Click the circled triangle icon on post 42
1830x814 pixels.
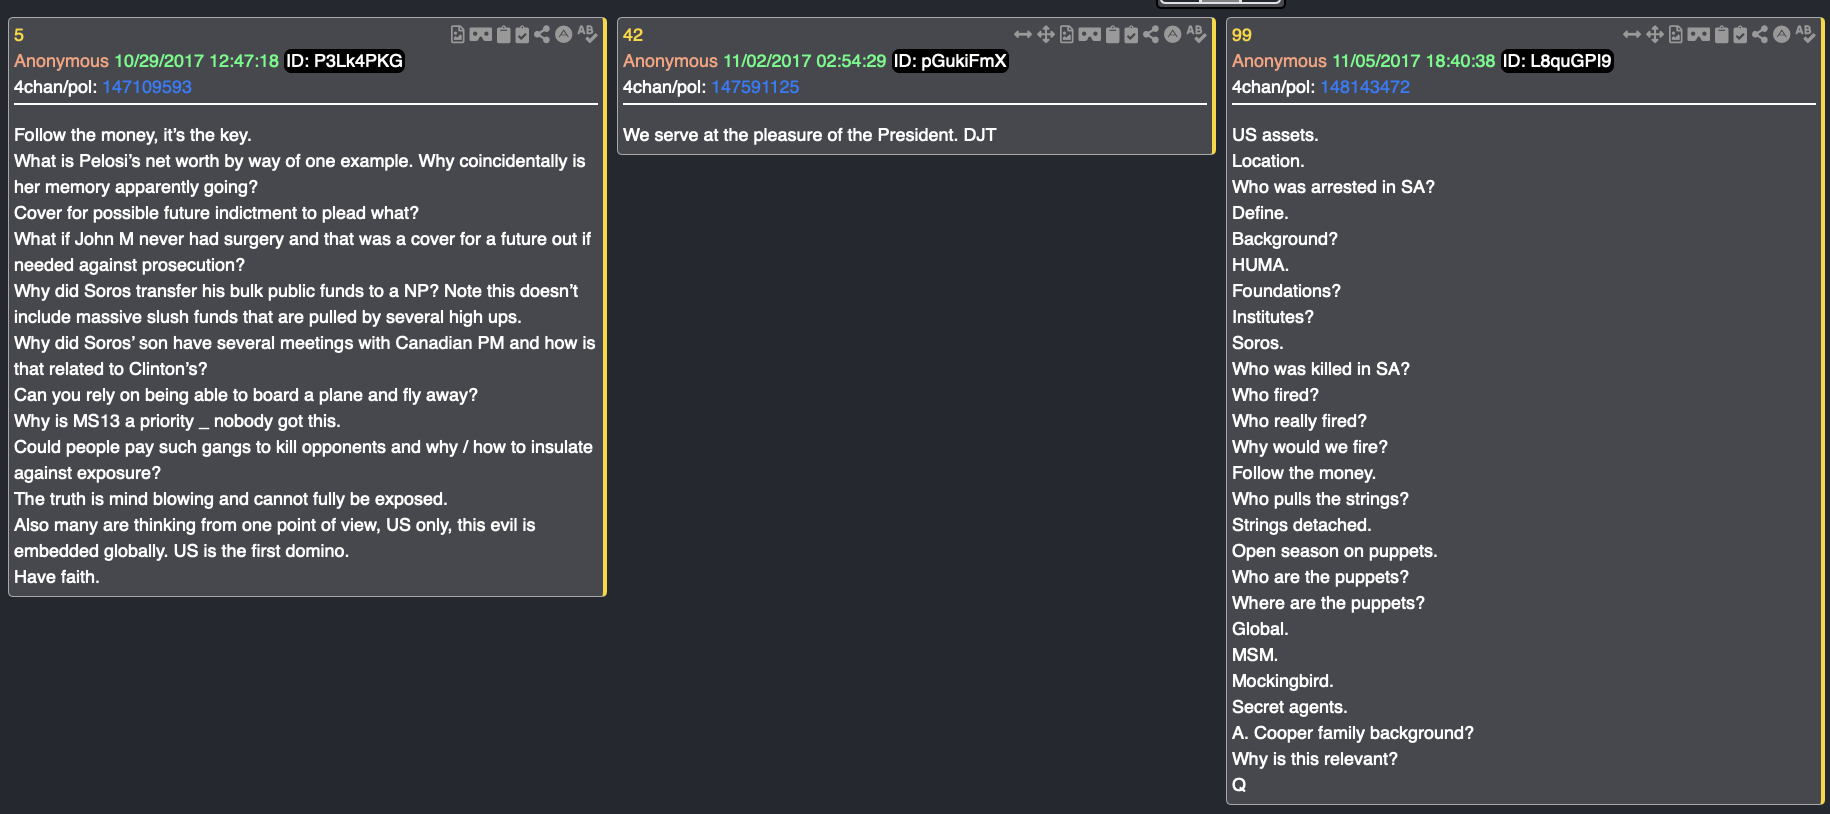point(1173,34)
